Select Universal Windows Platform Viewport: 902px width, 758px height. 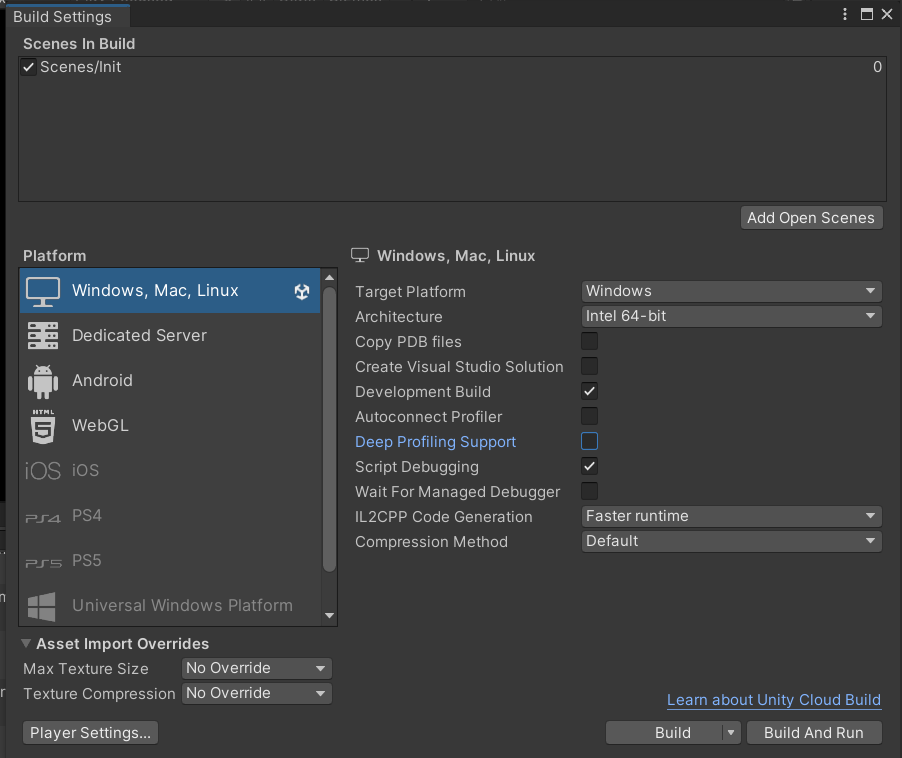(x=170, y=605)
